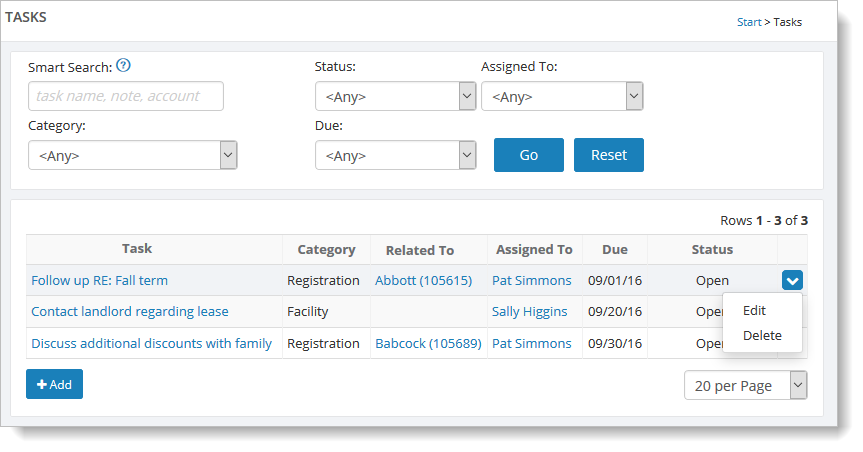The image size is (863, 452).
Task: Go to Start in the breadcrumb
Action: [749, 22]
